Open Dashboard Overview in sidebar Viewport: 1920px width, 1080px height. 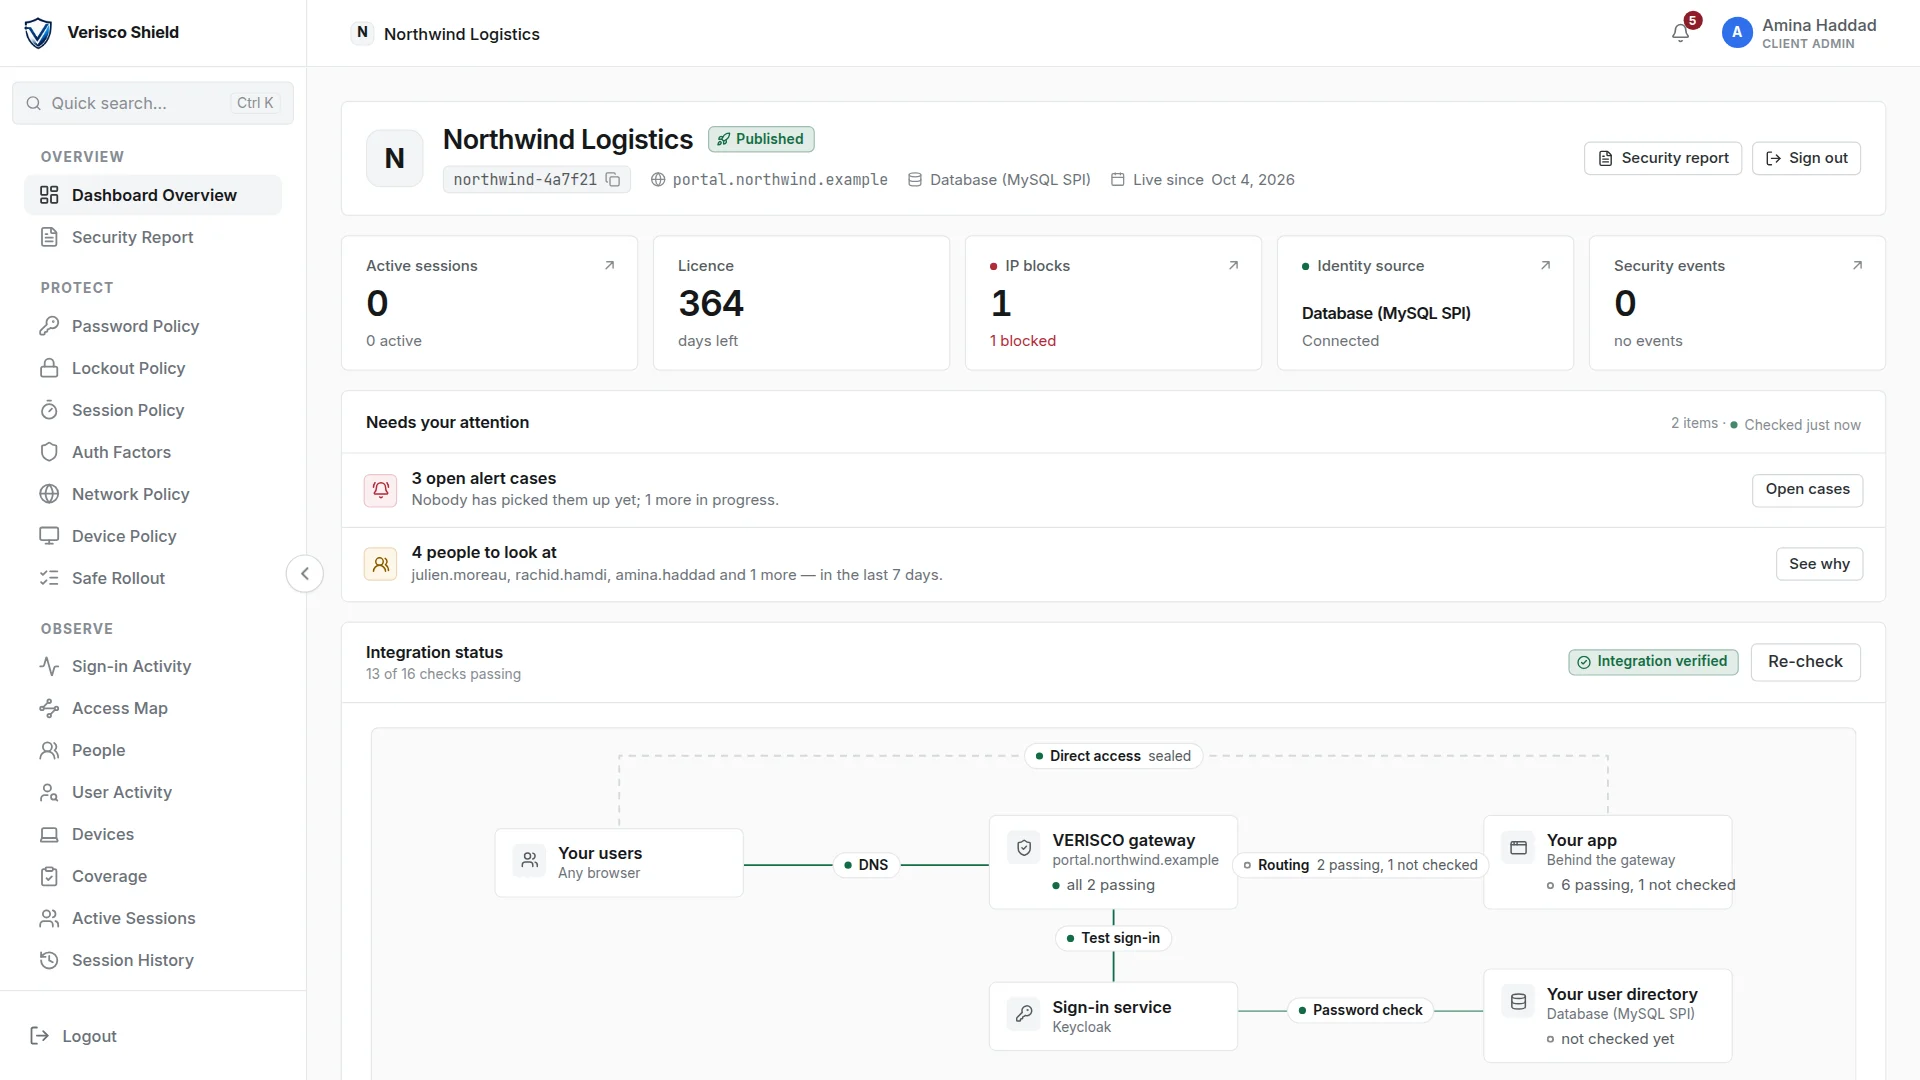point(153,195)
